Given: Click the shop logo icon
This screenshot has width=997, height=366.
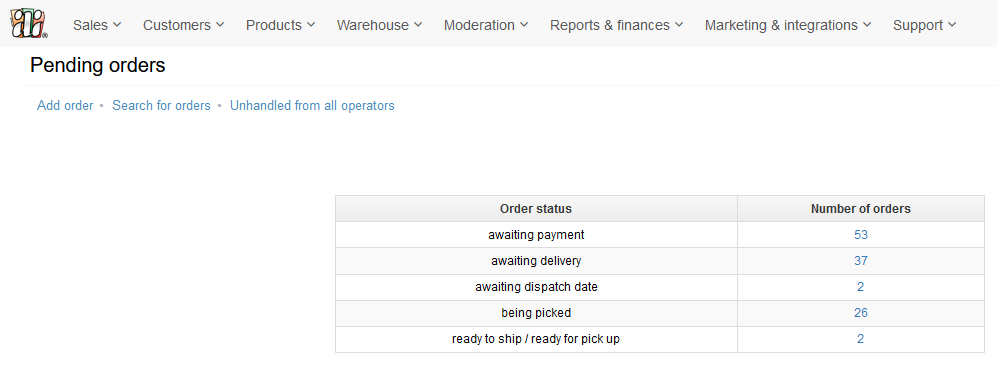Looking at the screenshot, I should pos(28,24).
